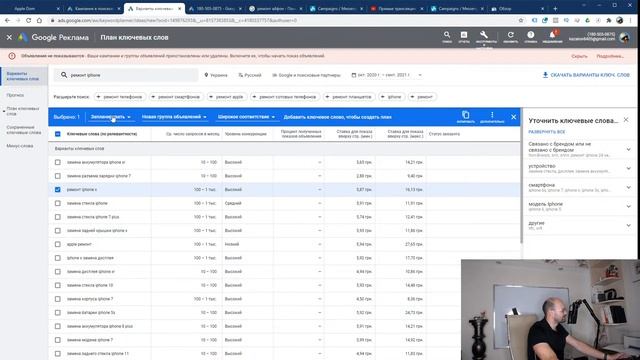
Task: Open the 'Новая группа объявлений' dropdown
Action: click(x=174, y=117)
